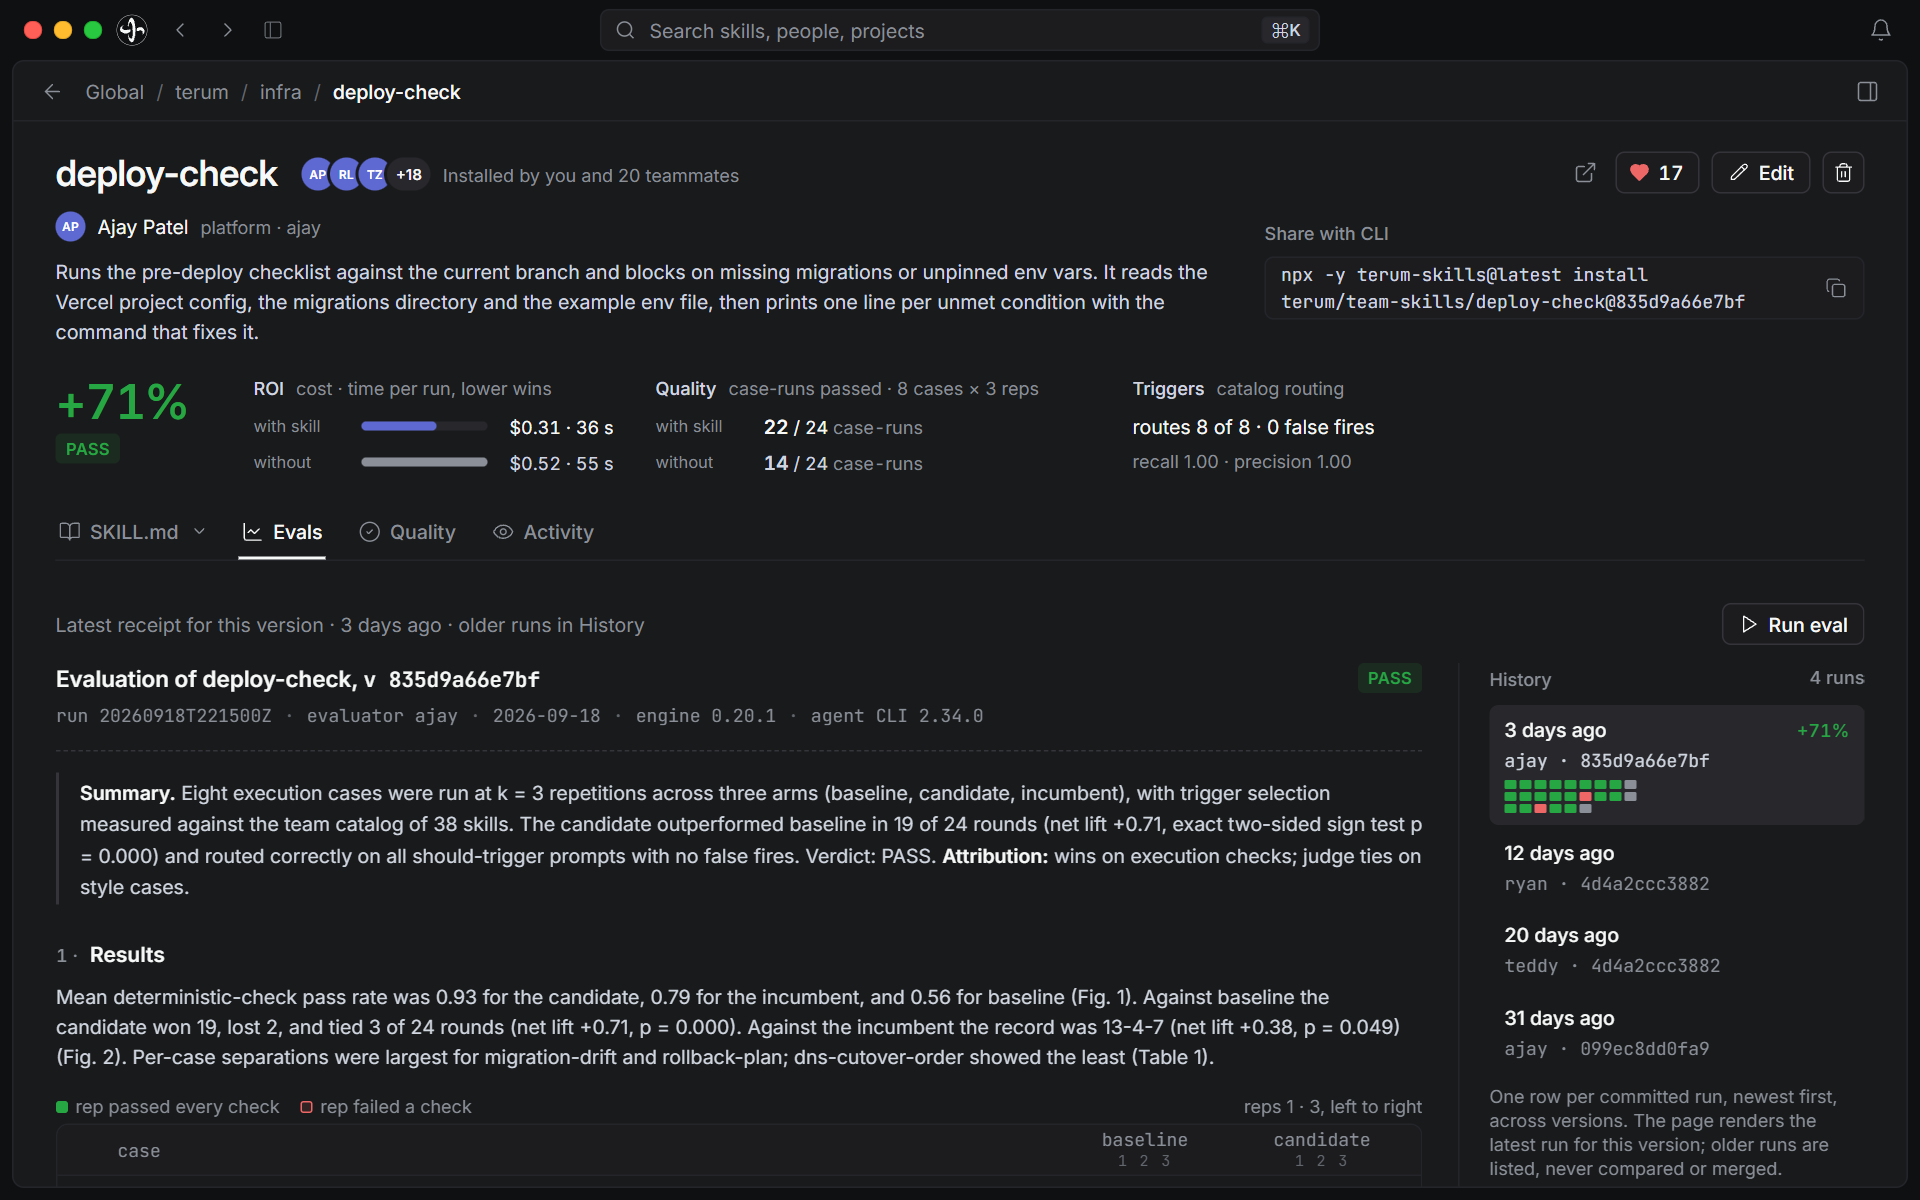1920x1200 pixels.
Task: Open Ajay Patel author name
Action: [143, 227]
